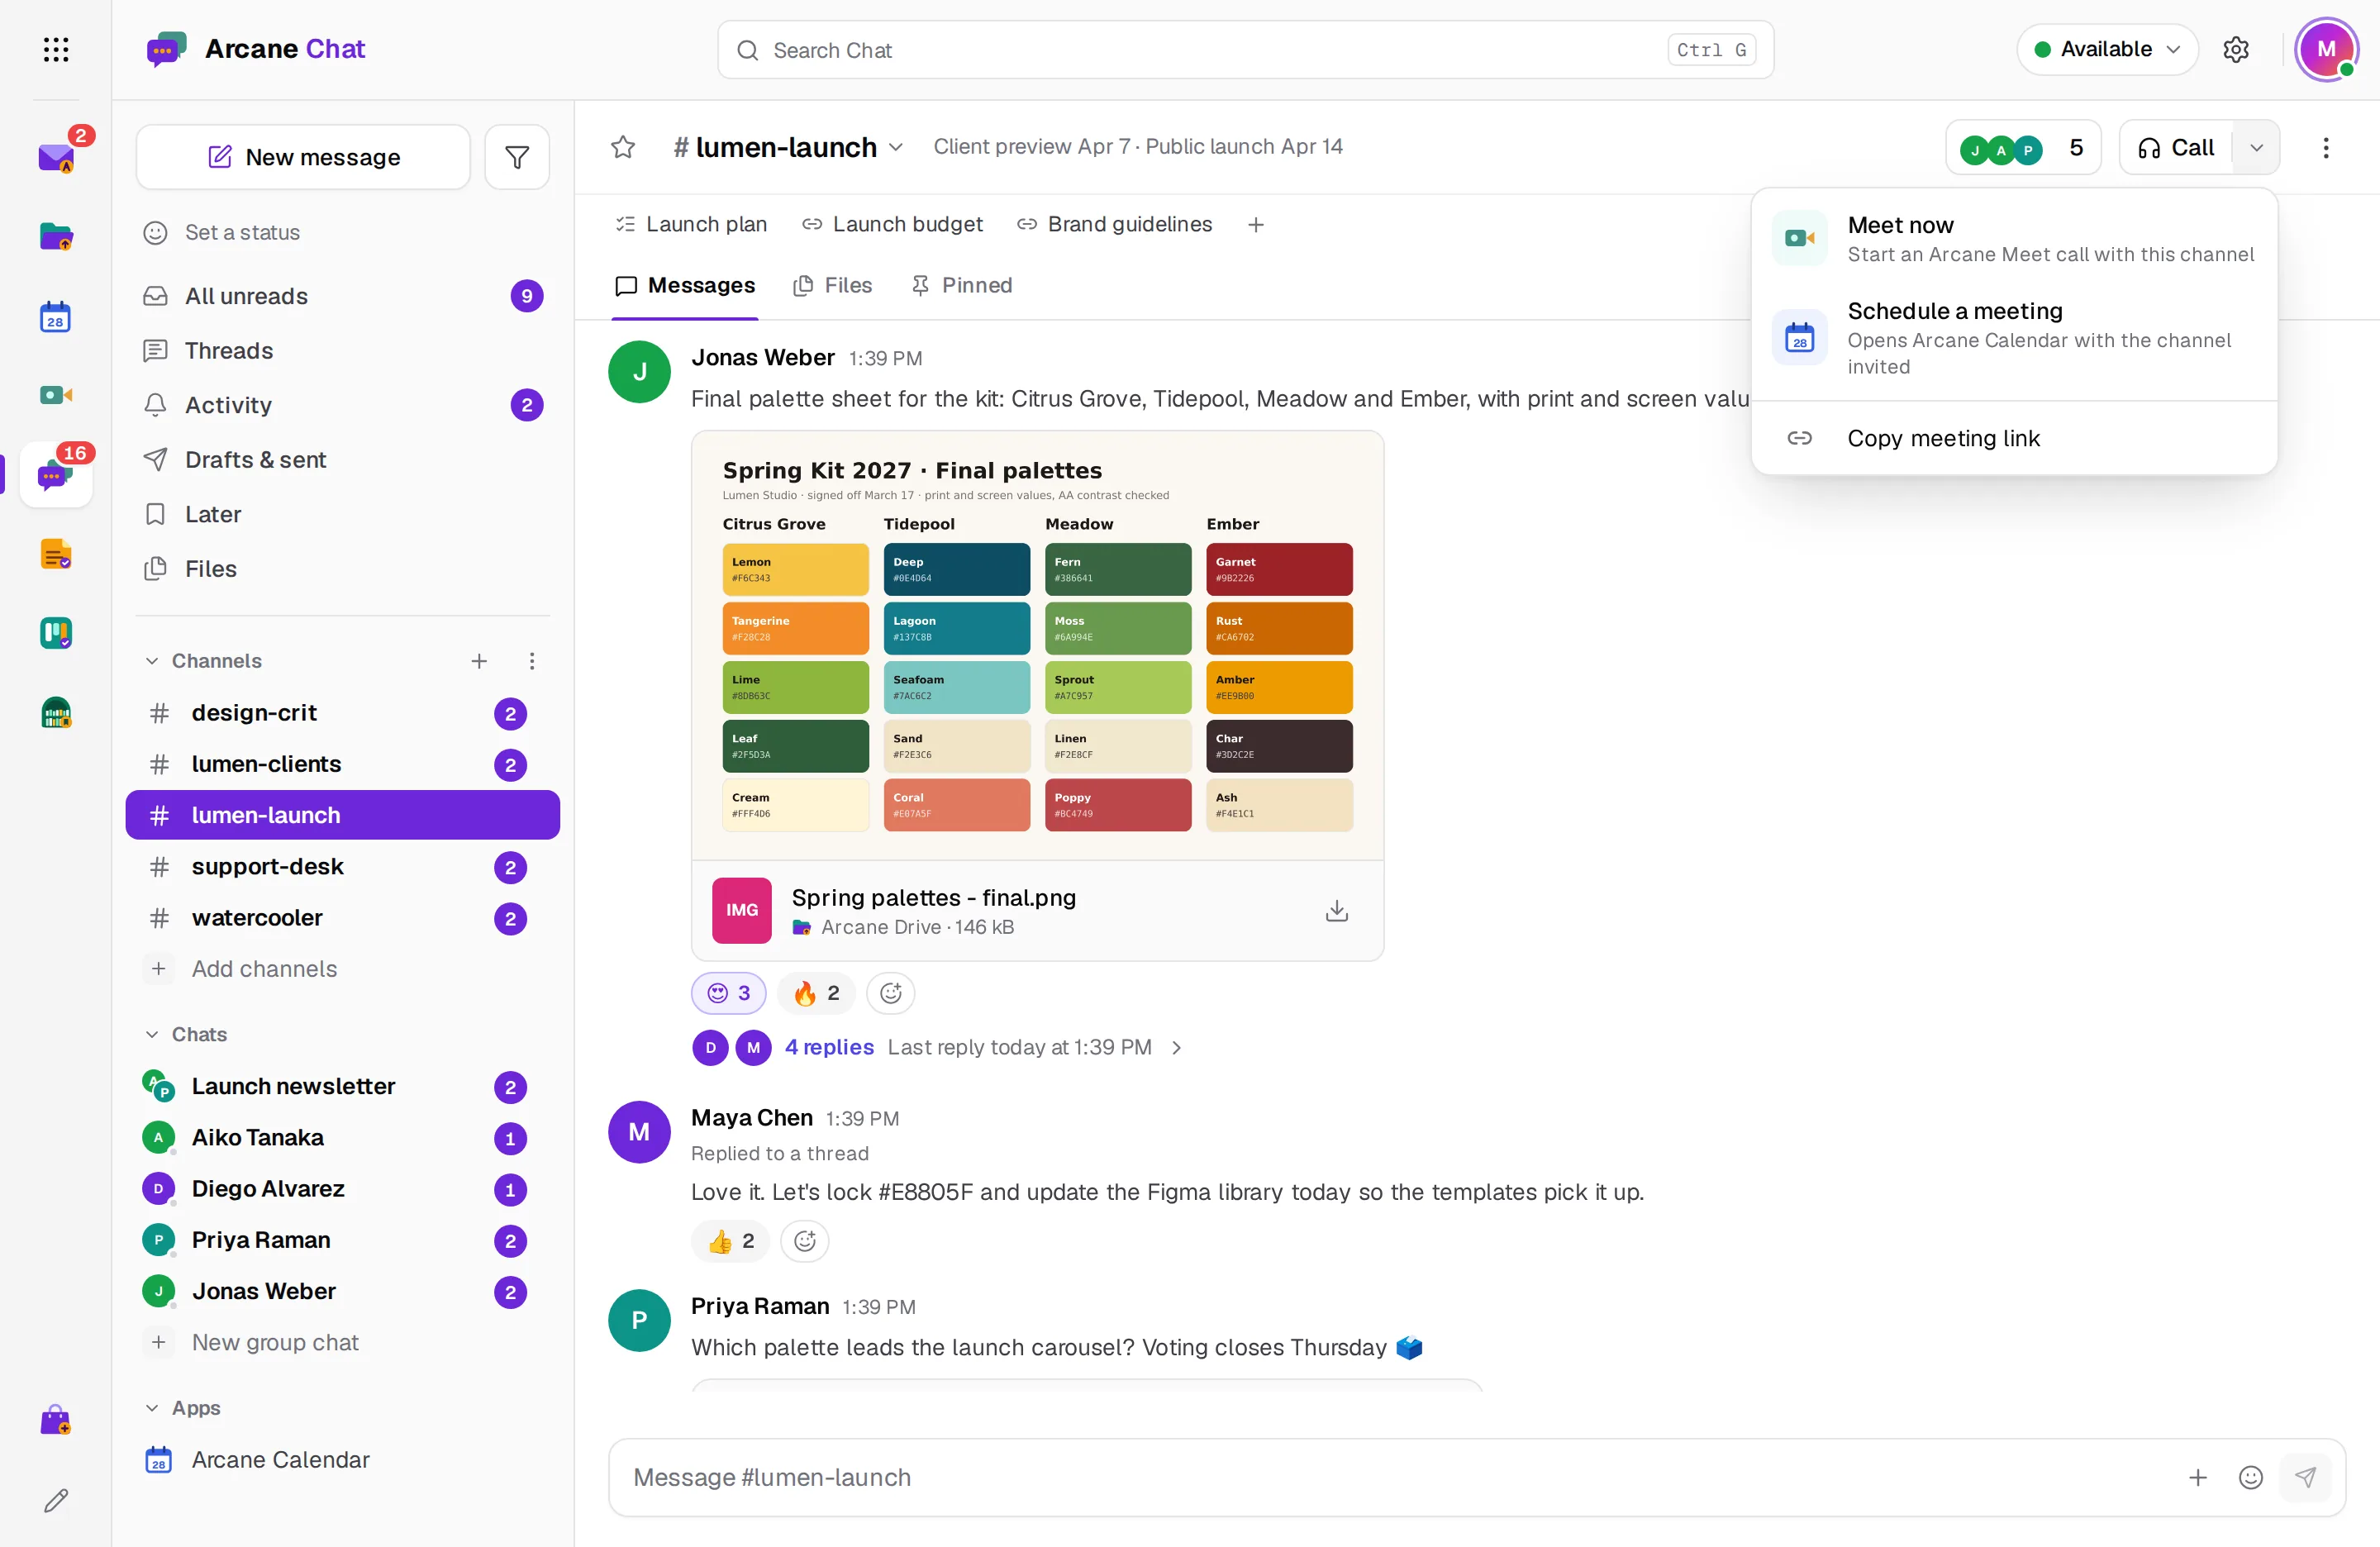Click plus icon beside Channels header
The width and height of the screenshot is (2380, 1547).
(x=479, y=661)
